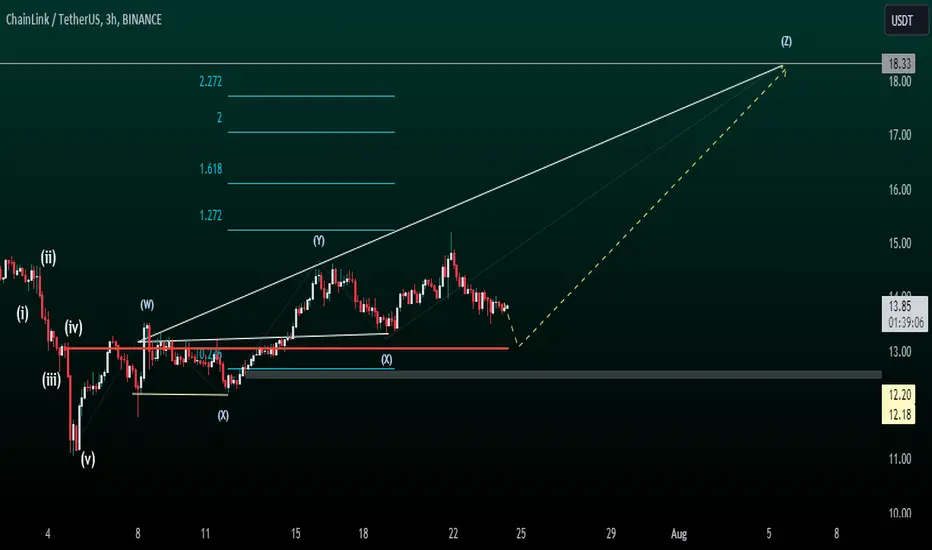The width and height of the screenshot is (932, 550).
Task: Click the 29 date axis label
Action: 611,534
